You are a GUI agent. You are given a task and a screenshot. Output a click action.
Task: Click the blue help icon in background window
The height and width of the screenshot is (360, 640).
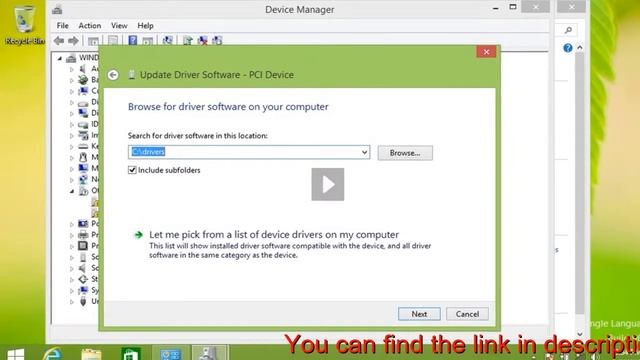coord(567,48)
